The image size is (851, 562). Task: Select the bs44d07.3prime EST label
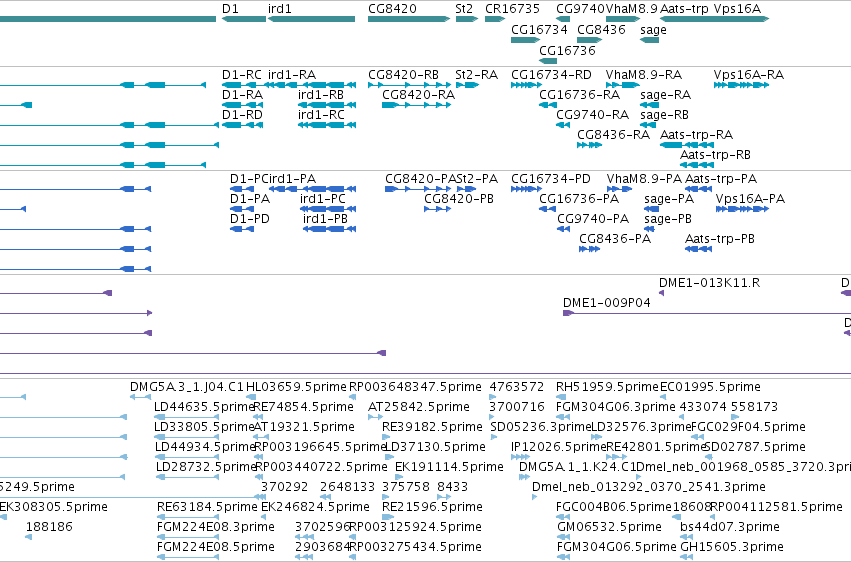730,527
